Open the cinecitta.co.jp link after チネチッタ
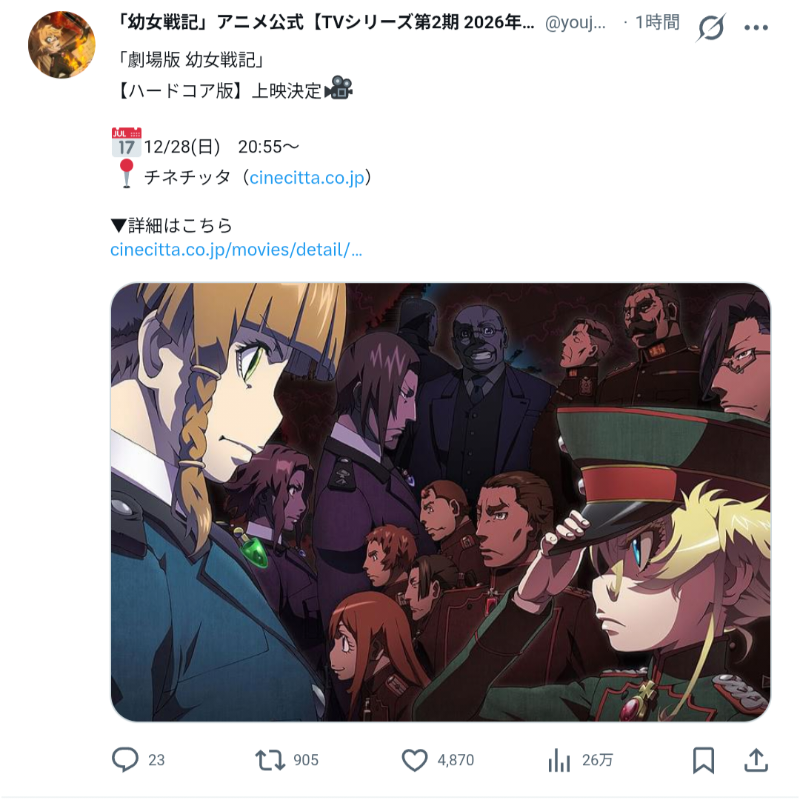The height and width of the screenshot is (800, 800). 307,178
